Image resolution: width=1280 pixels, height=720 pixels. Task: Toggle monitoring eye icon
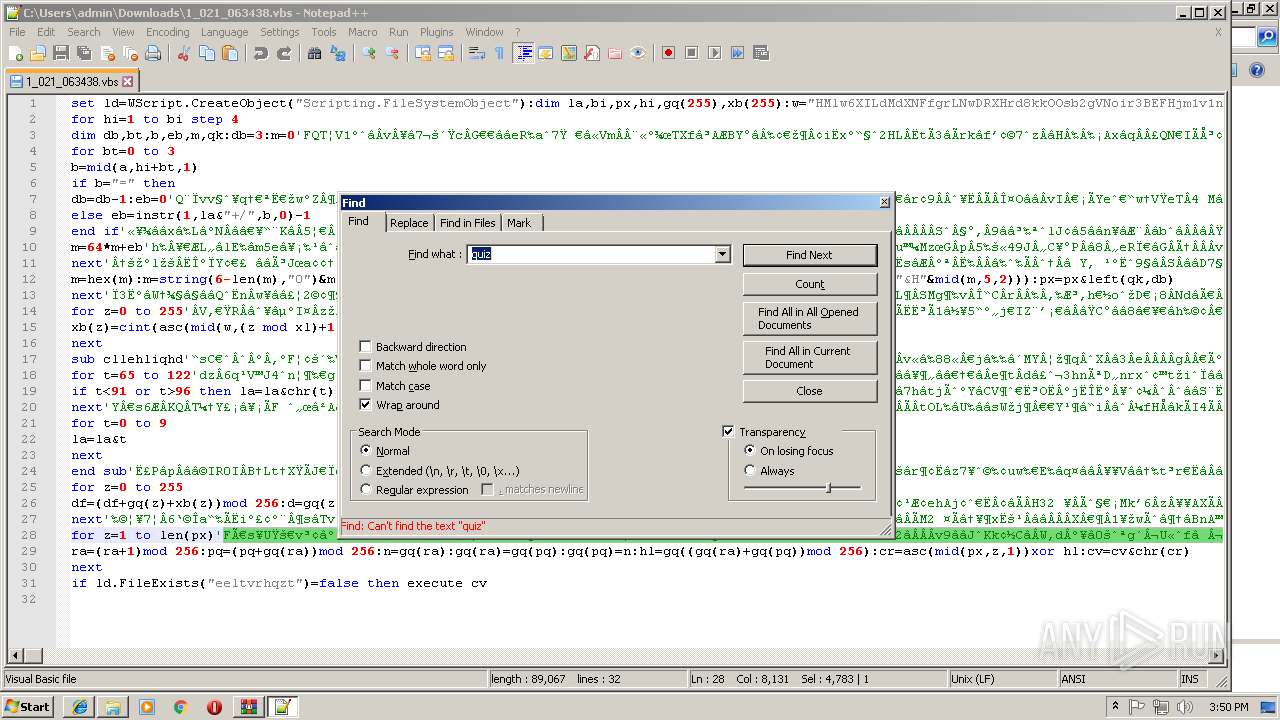point(638,53)
